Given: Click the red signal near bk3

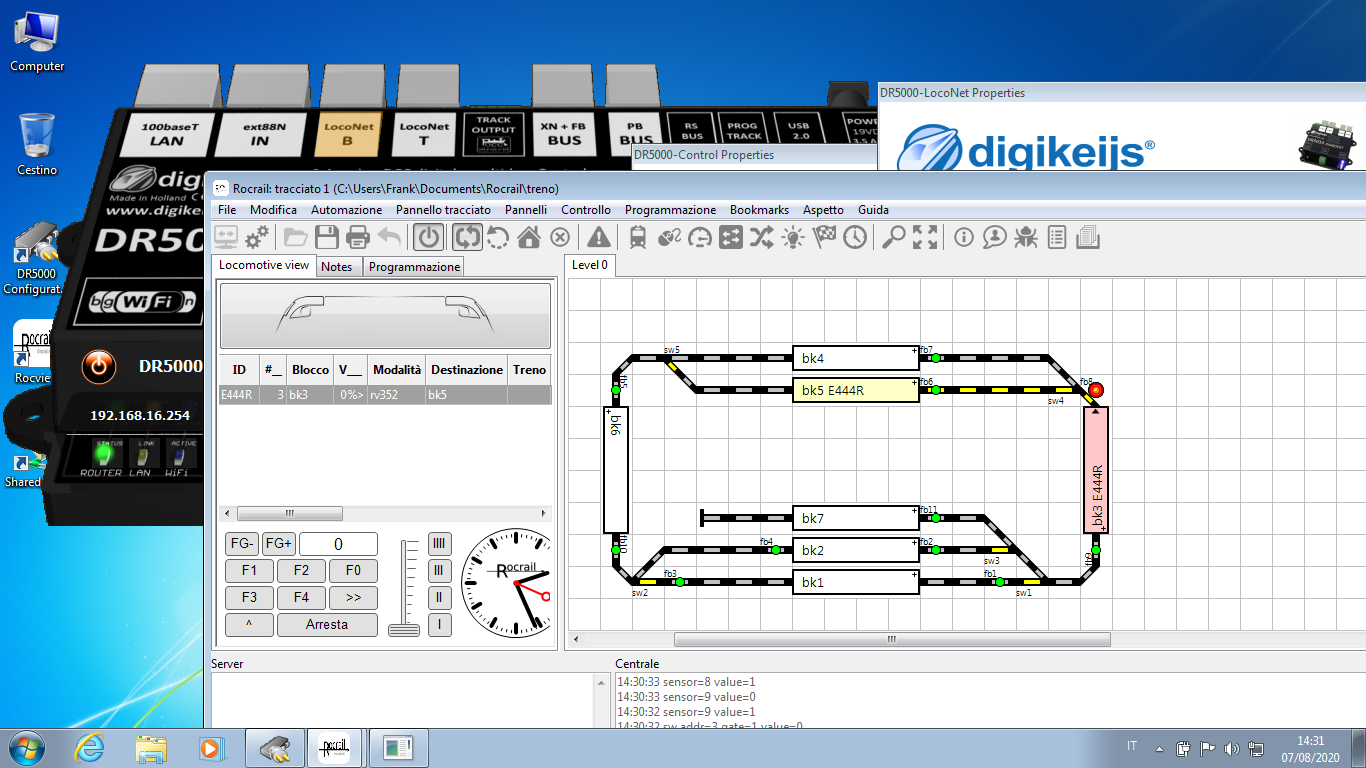Looking at the screenshot, I should click(x=1096, y=390).
